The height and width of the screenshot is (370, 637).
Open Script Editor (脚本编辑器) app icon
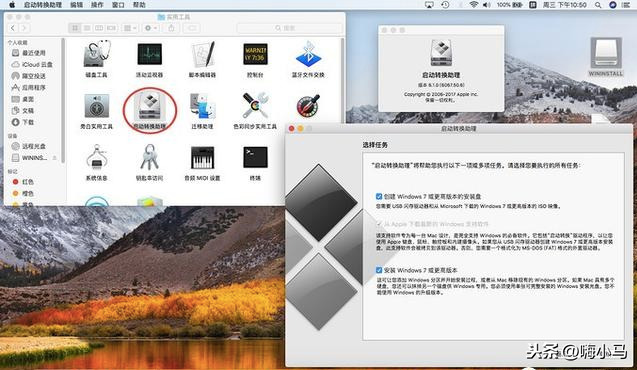pyautogui.click(x=202, y=54)
